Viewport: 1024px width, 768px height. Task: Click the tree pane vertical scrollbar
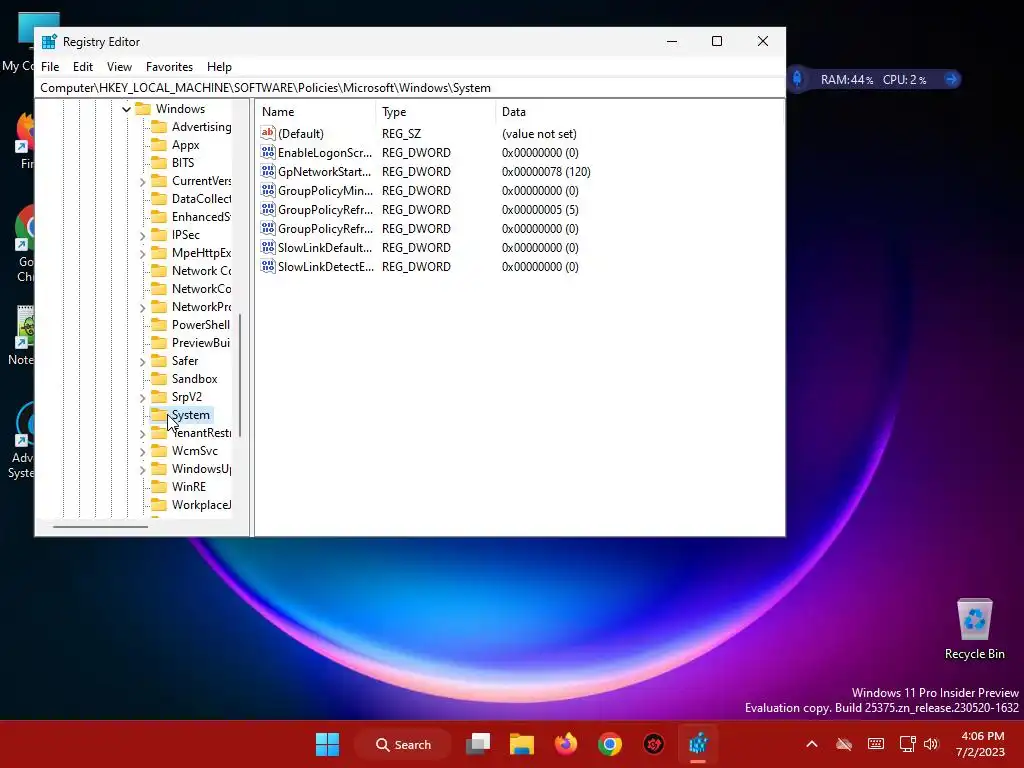240,375
